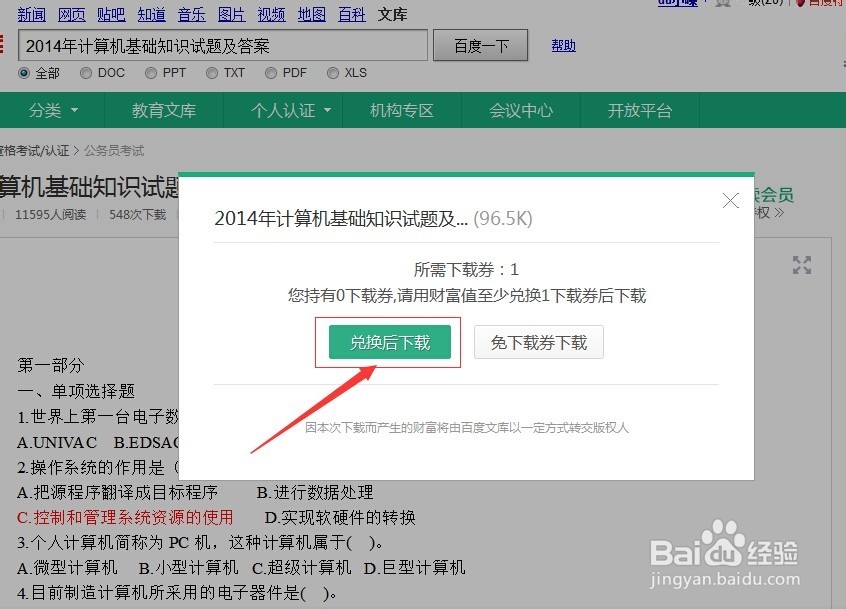Click the text 所需下载券：1
The height and width of the screenshot is (609, 846).
tap(466, 269)
